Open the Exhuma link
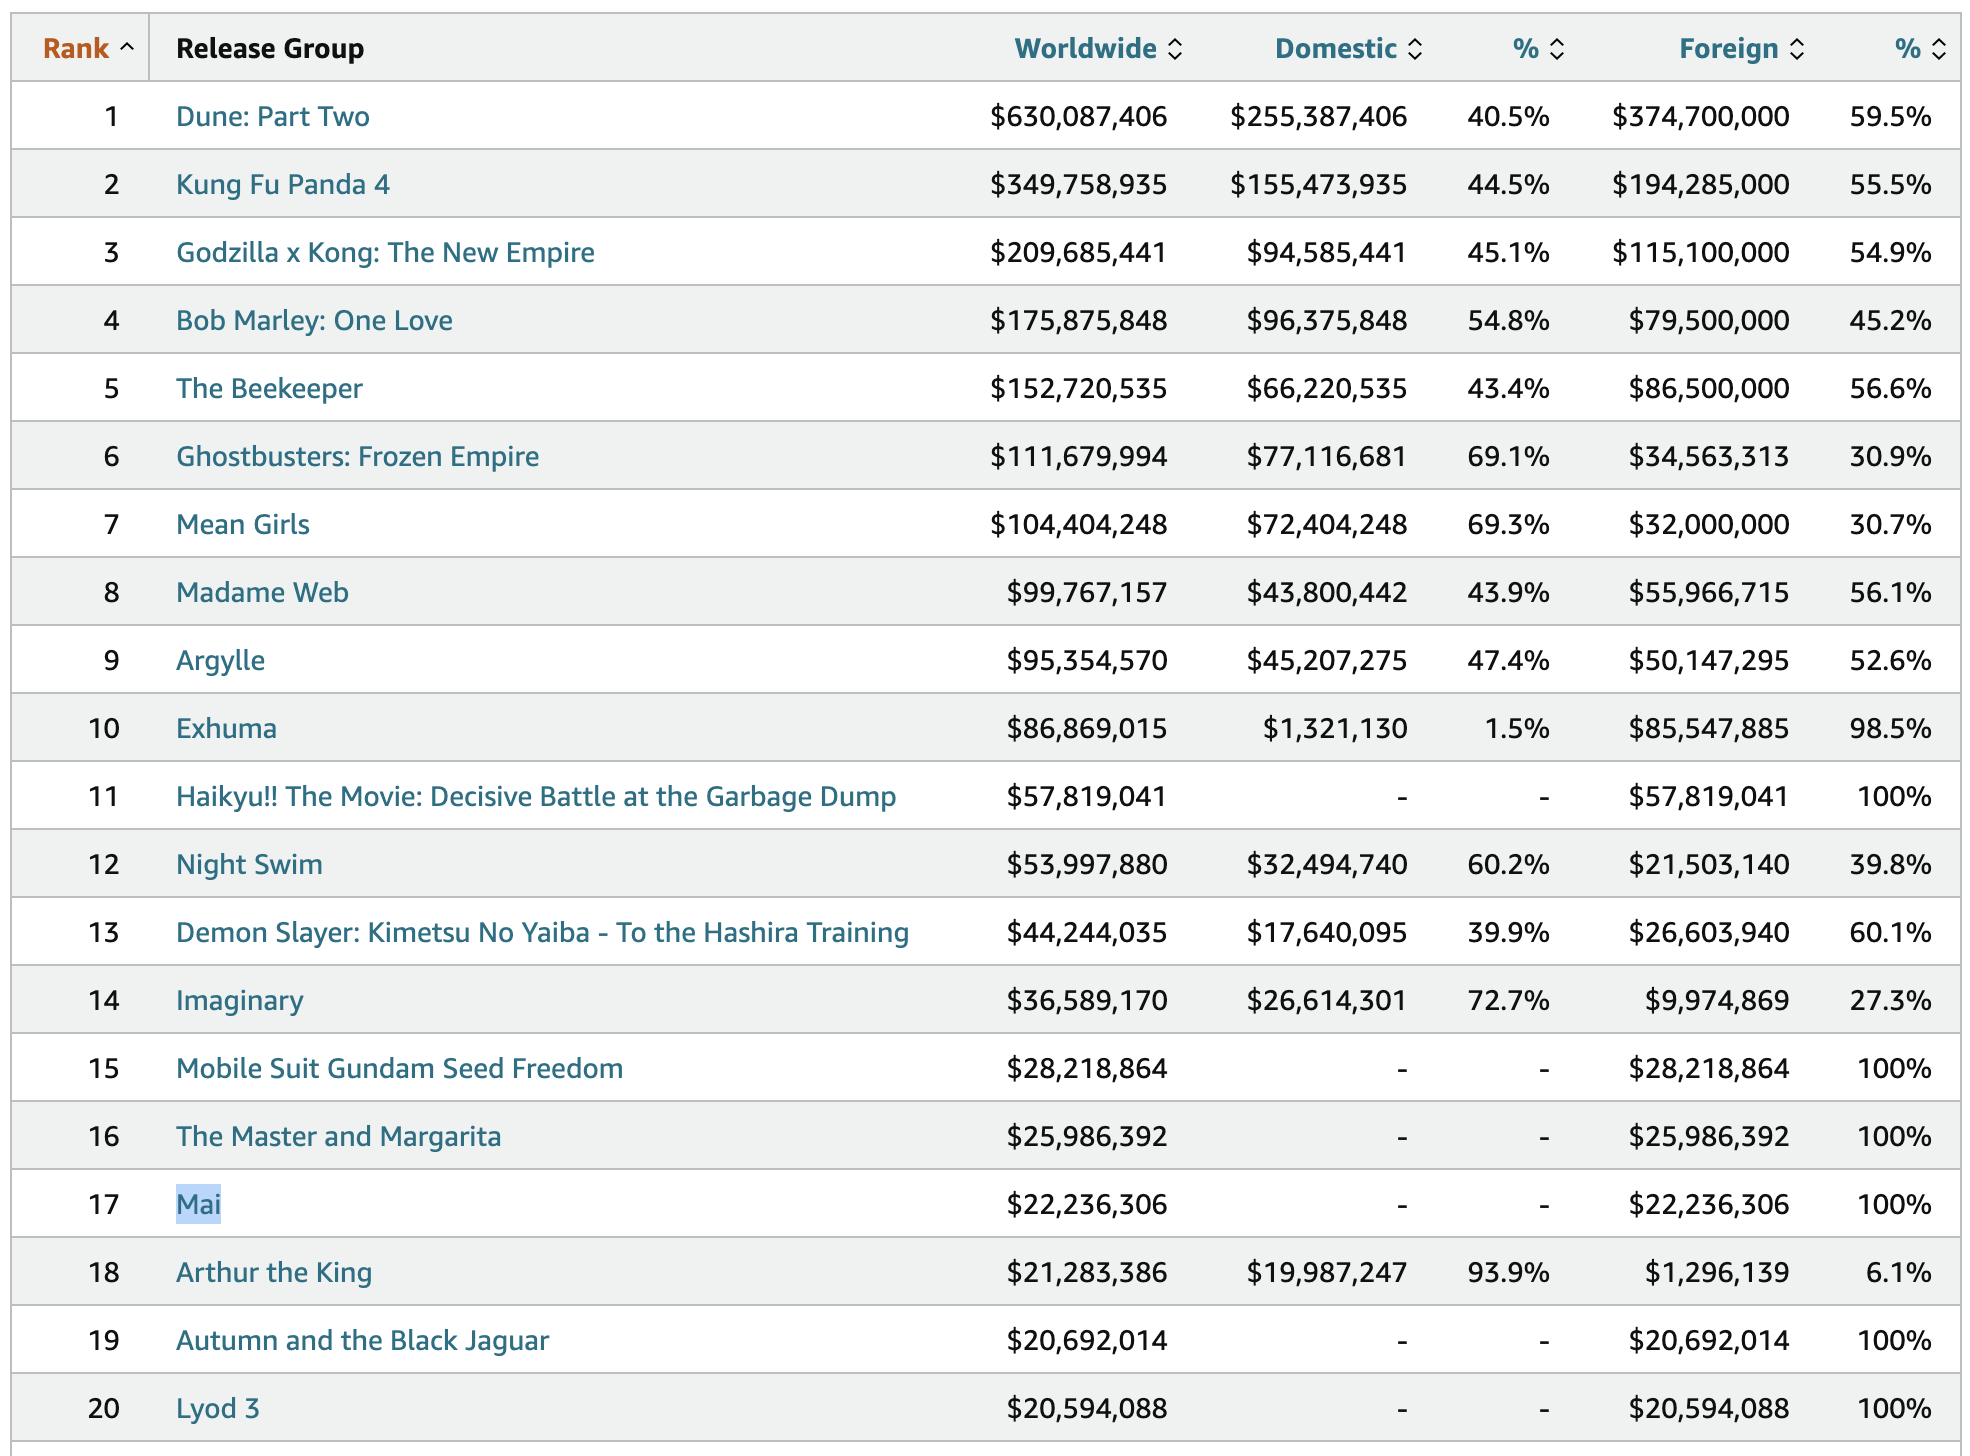The width and height of the screenshot is (1970, 1456). pos(226,728)
